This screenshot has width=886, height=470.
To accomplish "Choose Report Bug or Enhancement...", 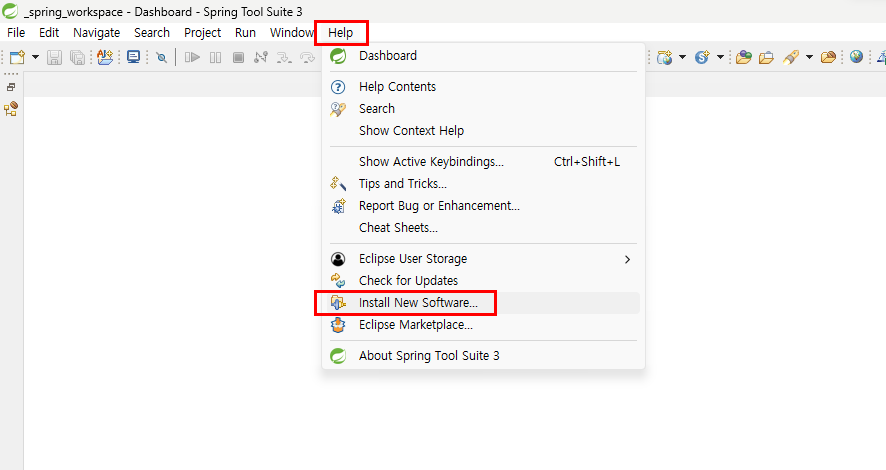I will (483, 206).
